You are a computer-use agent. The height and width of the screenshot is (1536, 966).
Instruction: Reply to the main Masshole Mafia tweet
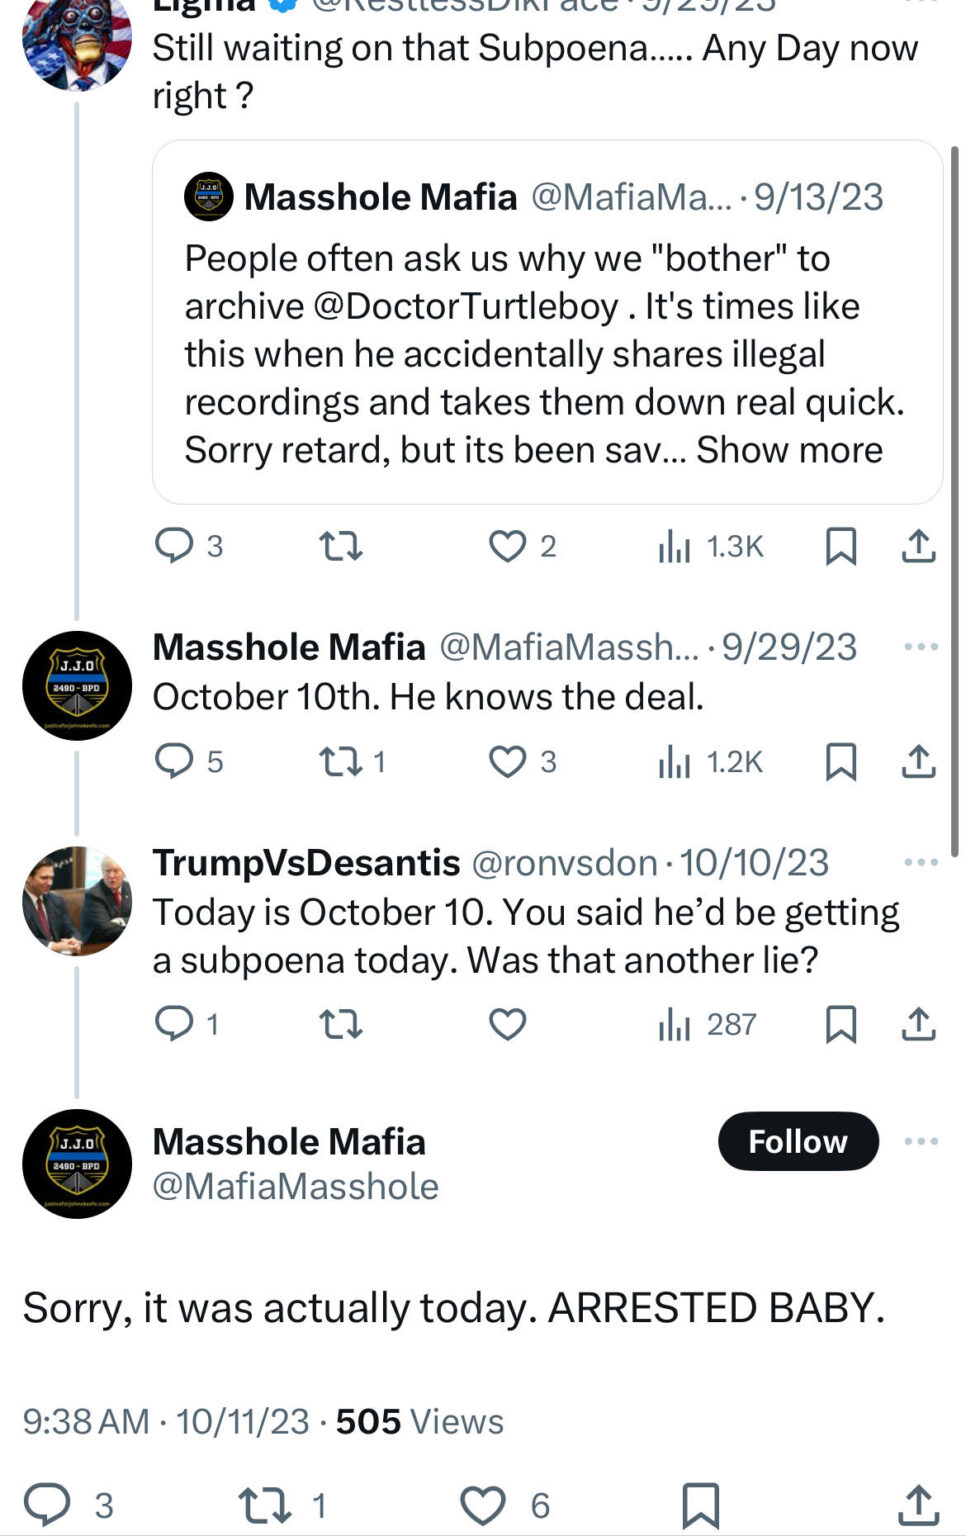tap(47, 1505)
